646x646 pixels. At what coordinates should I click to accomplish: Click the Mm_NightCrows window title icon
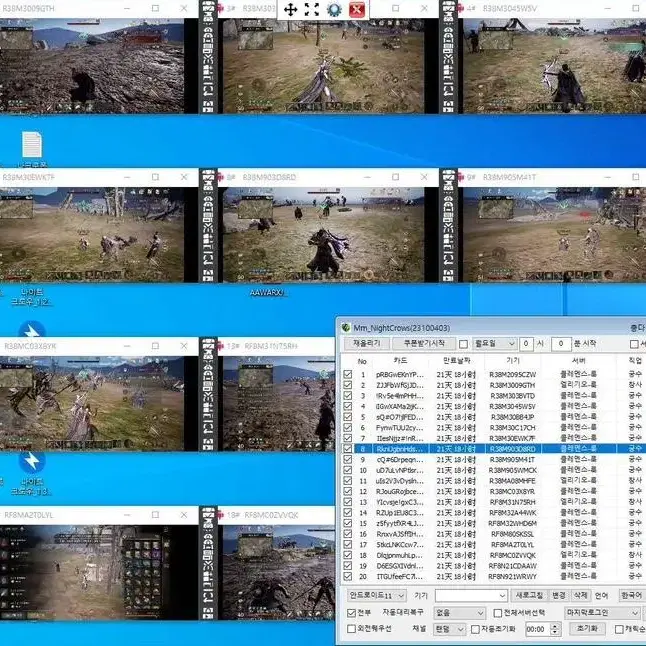point(346,328)
